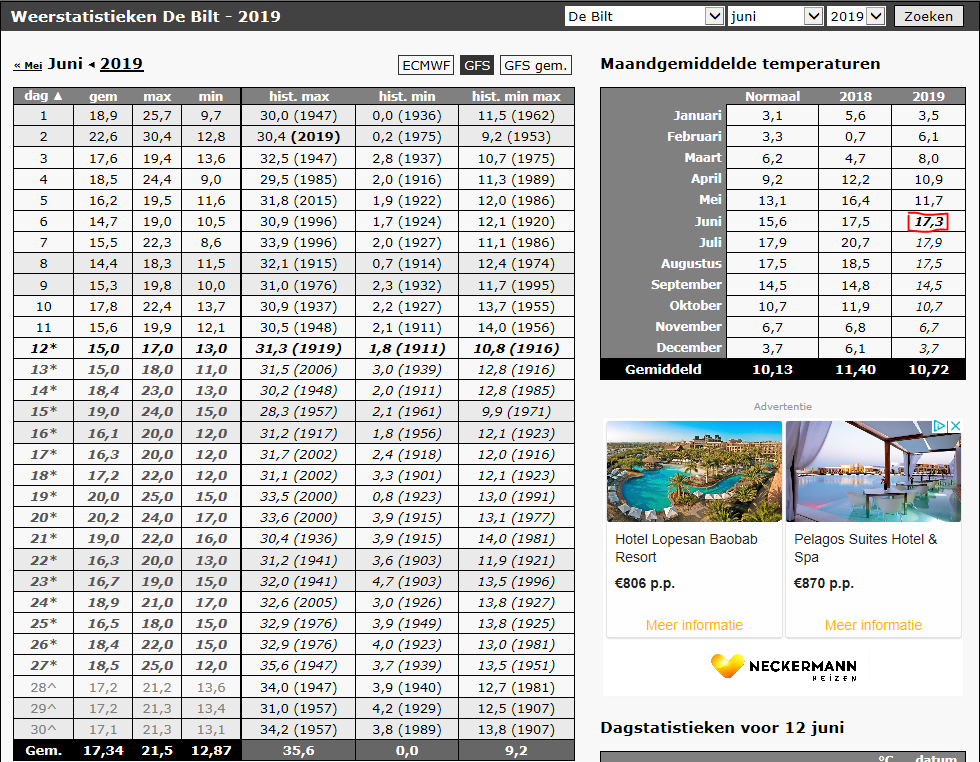Click day 1 row number
The height and width of the screenshot is (762, 980).
coord(43,115)
